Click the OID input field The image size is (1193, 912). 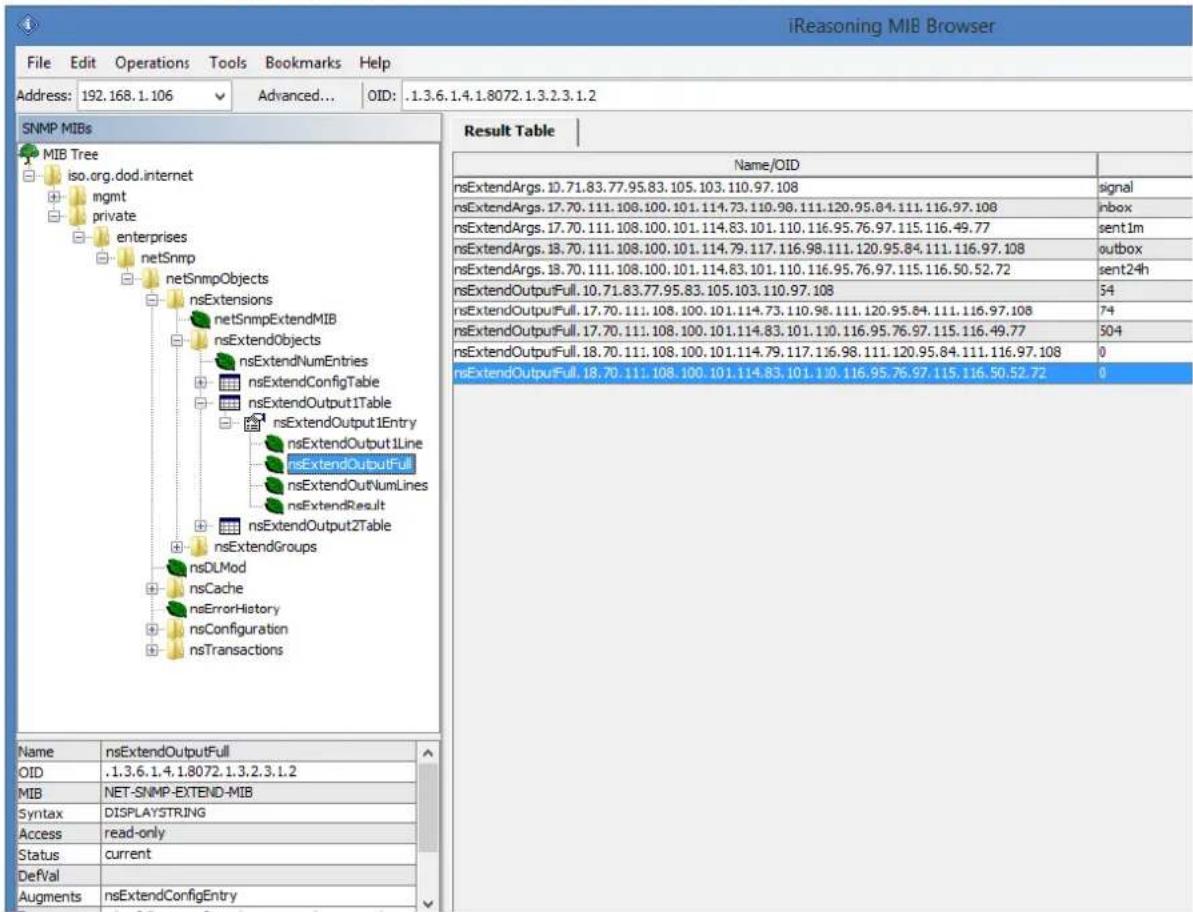point(797,96)
